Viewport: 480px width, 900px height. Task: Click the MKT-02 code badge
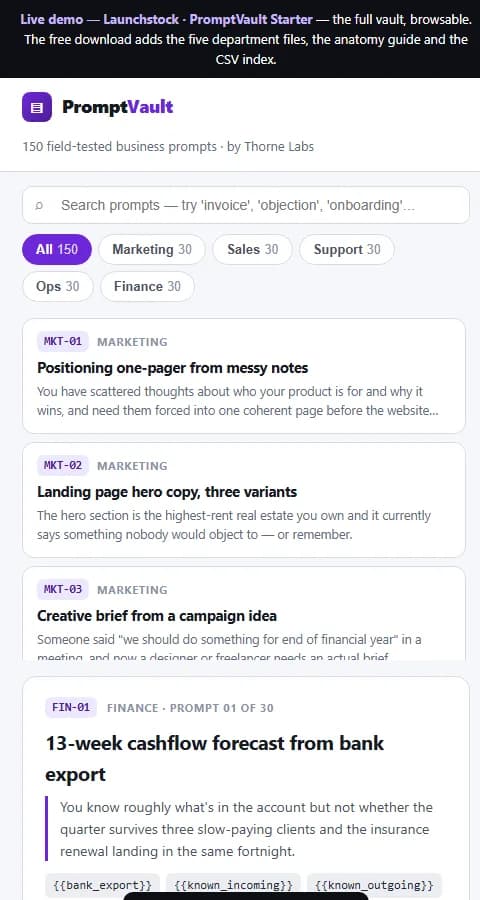click(63, 465)
